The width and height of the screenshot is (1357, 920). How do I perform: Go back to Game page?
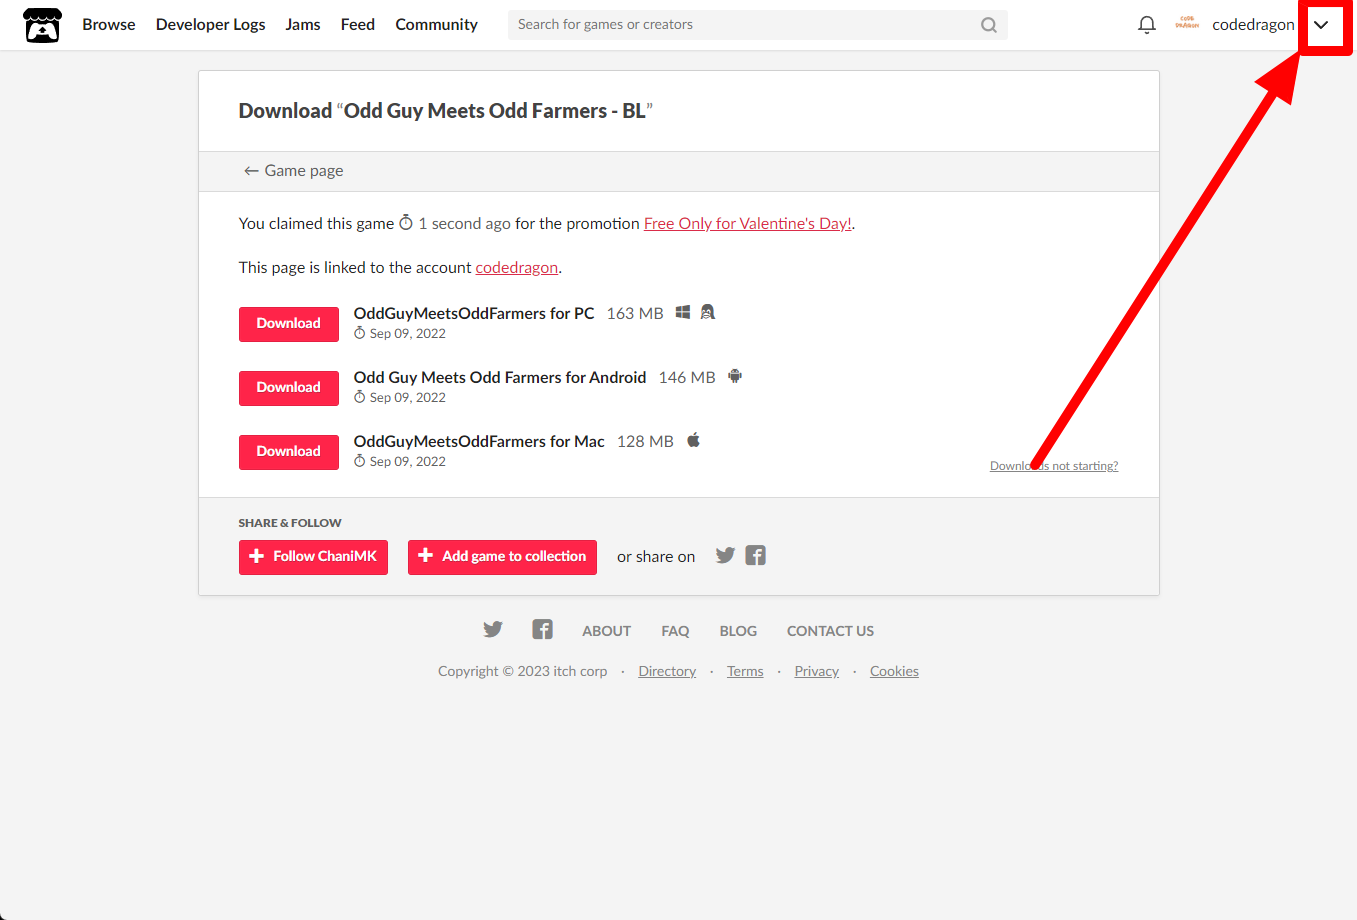point(293,171)
